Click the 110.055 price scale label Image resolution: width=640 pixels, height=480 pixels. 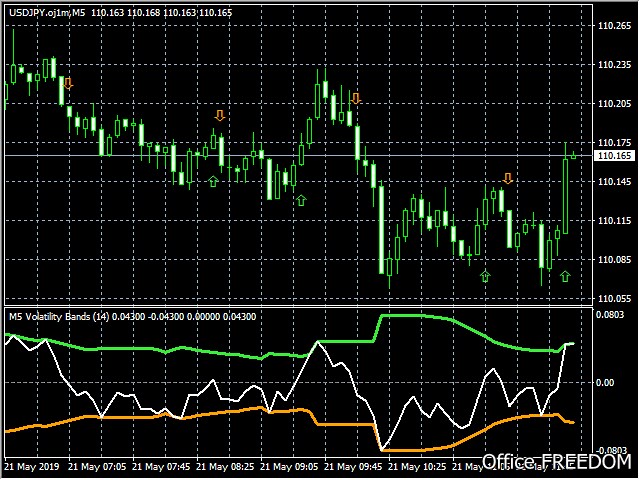coord(614,298)
